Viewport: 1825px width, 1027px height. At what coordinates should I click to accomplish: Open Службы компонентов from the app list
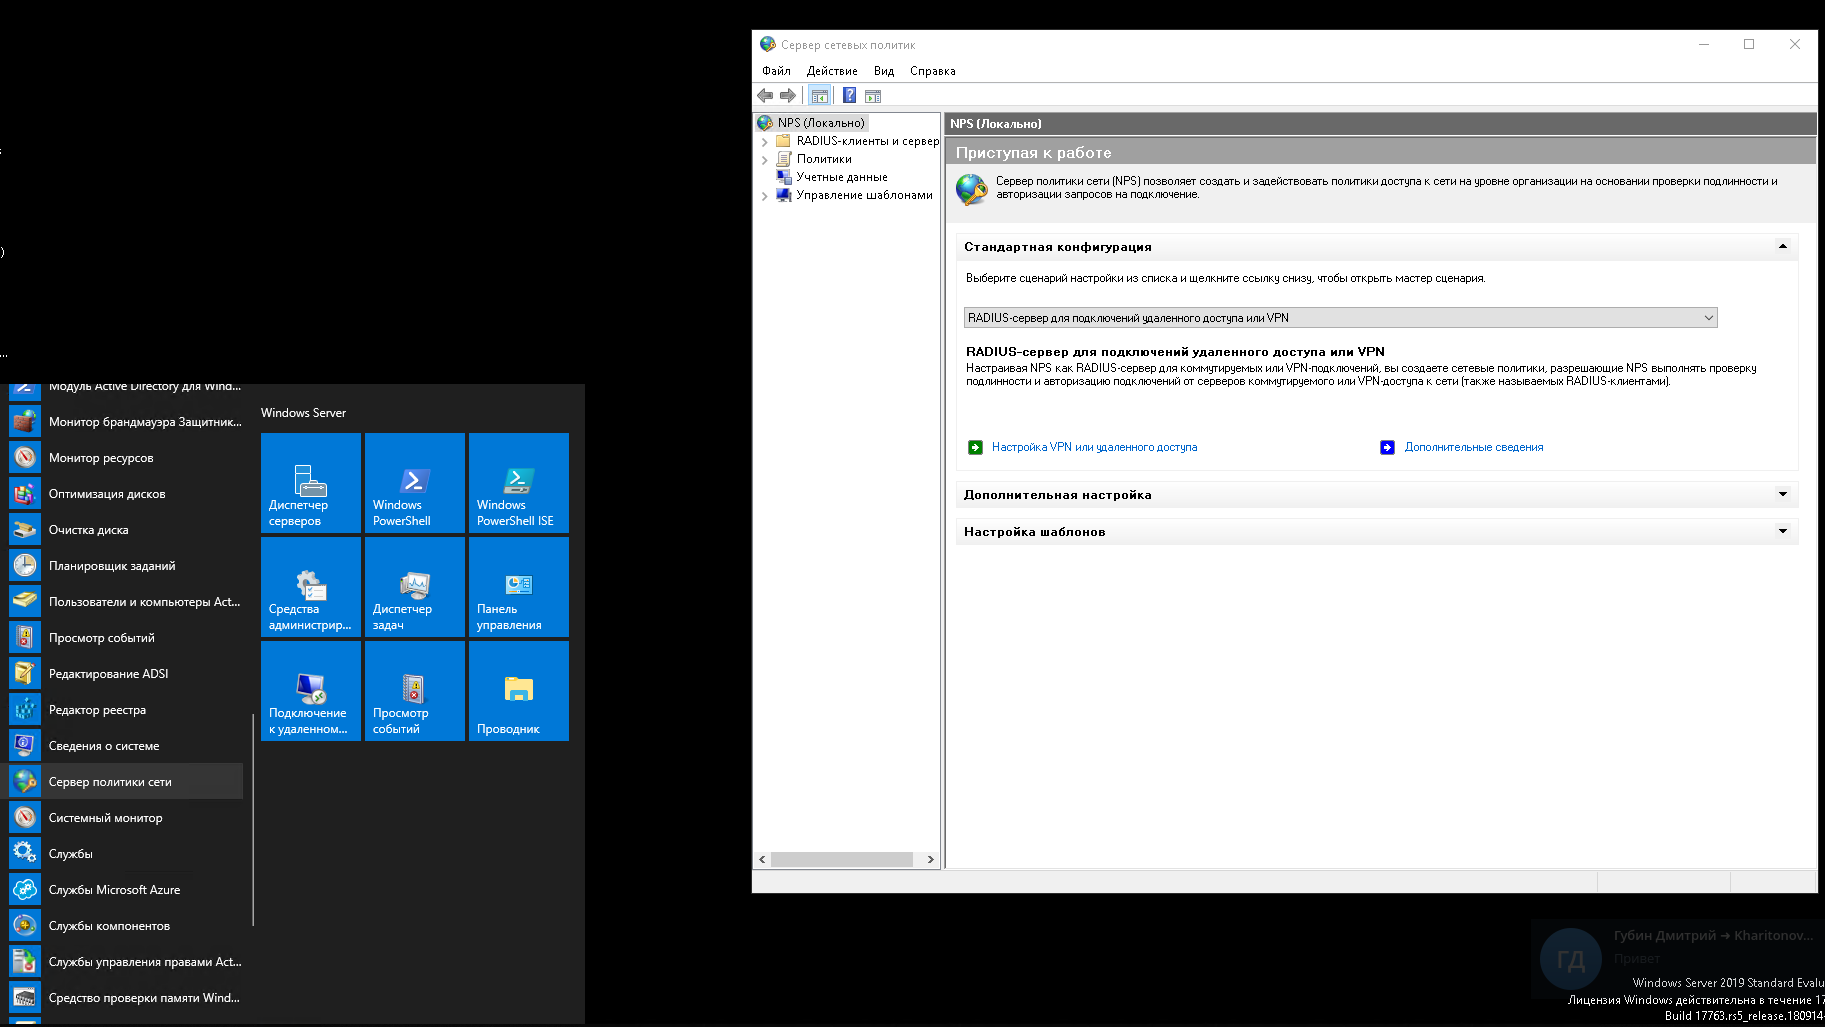[x=125, y=926]
